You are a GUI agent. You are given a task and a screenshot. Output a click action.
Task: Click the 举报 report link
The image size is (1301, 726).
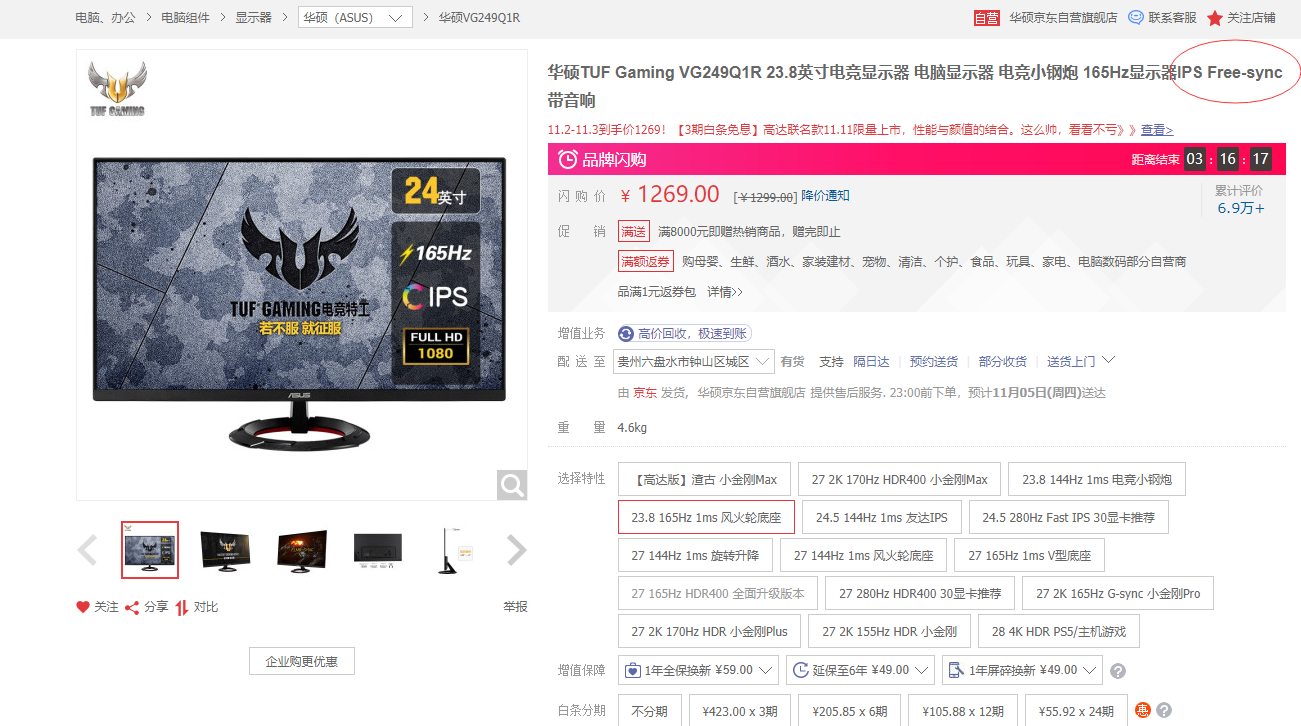pyautogui.click(x=515, y=607)
